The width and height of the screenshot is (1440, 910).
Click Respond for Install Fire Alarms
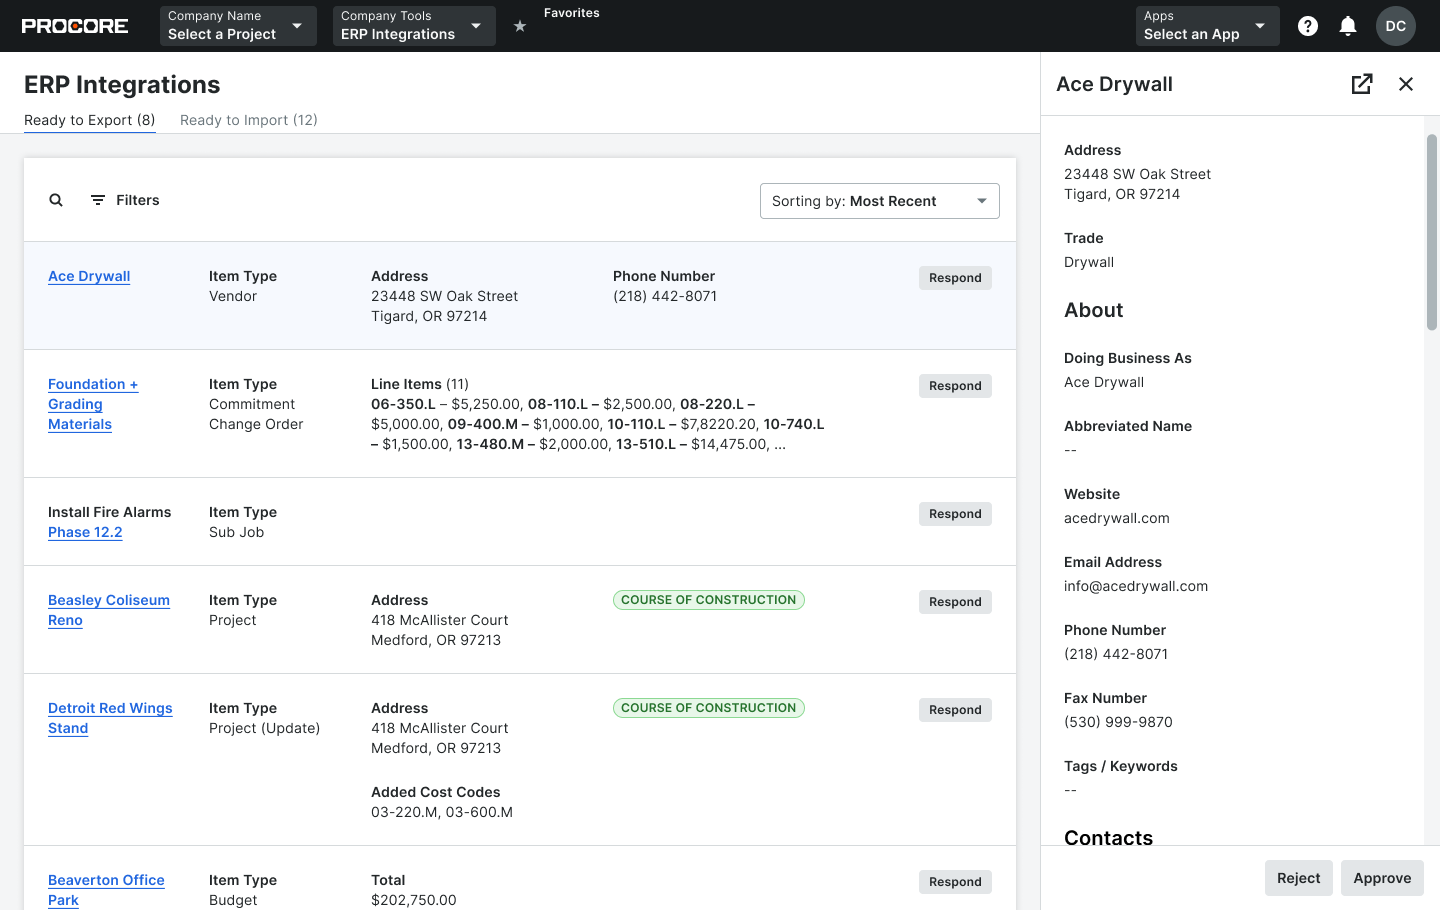click(x=955, y=514)
